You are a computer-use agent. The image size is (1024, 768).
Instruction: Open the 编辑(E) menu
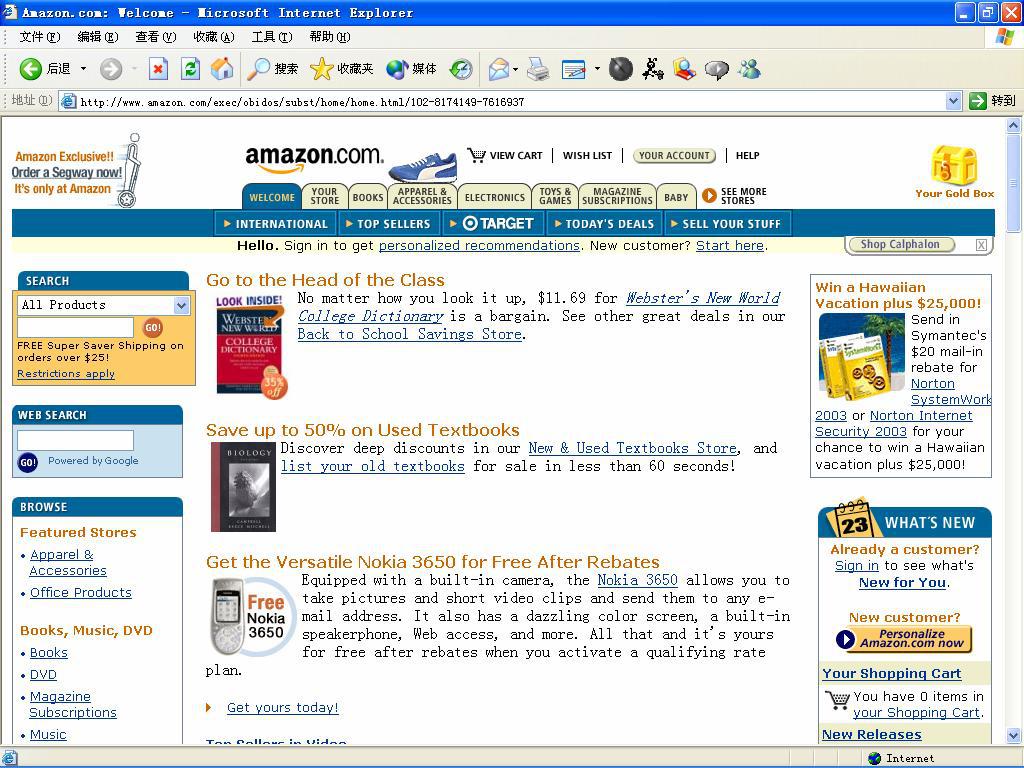pos(97,37)
